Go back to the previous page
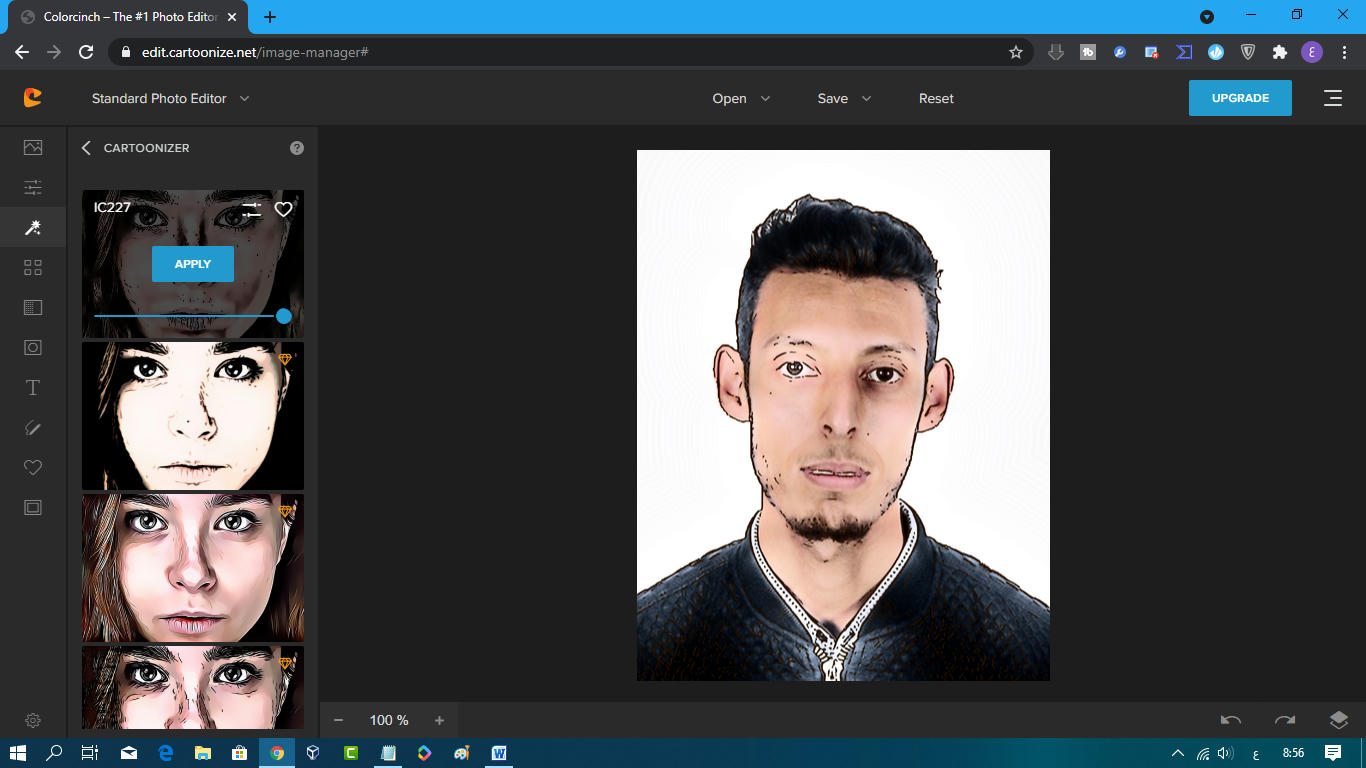This screenshot has width=1366, height=768. tap(22, 52)
